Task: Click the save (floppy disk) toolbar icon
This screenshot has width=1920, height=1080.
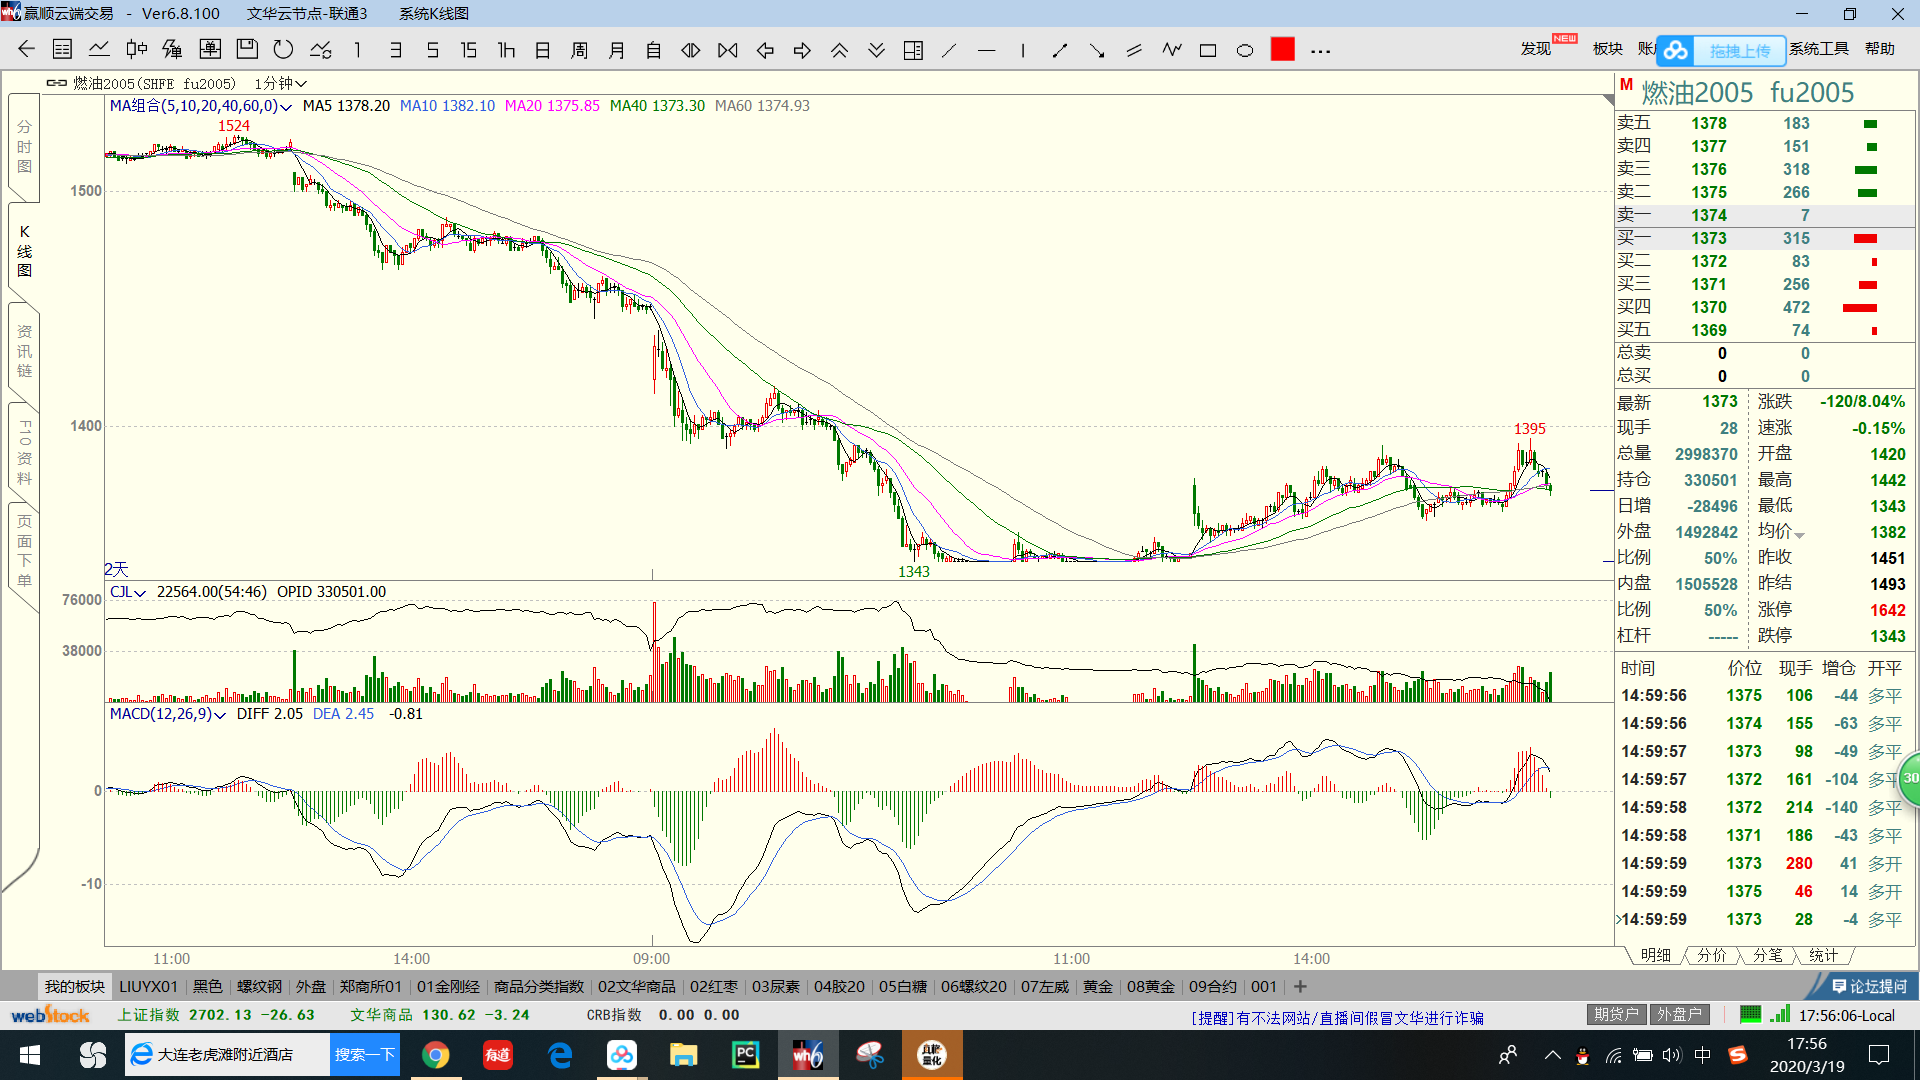Action: [x=247, y=50]
